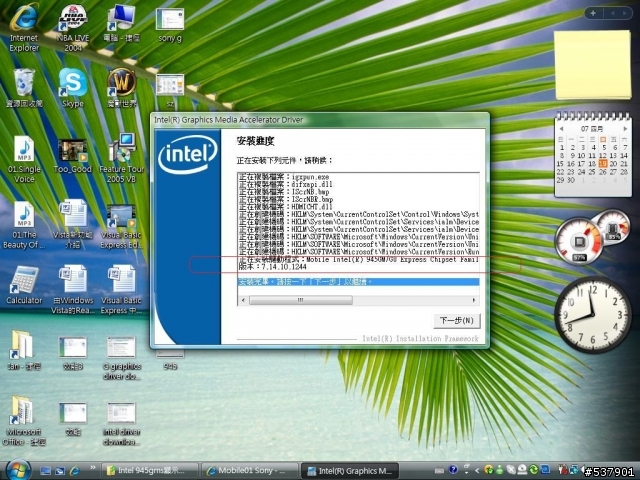Select day 26 in calendar gadget
This screenshot has width=640, height=480.
(x=602, y=172)
